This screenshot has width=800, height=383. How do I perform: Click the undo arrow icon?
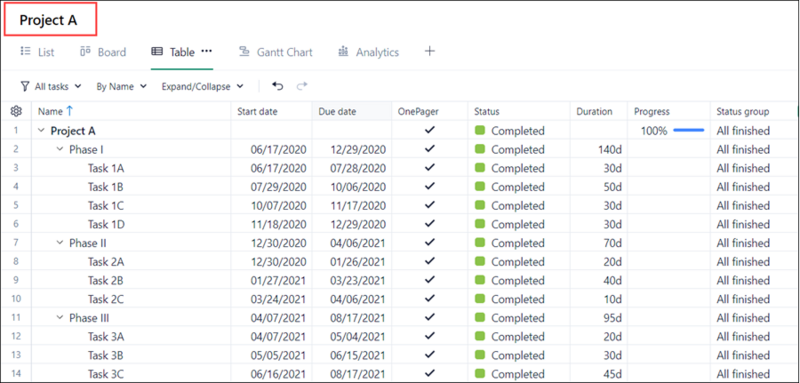point(278,86)
